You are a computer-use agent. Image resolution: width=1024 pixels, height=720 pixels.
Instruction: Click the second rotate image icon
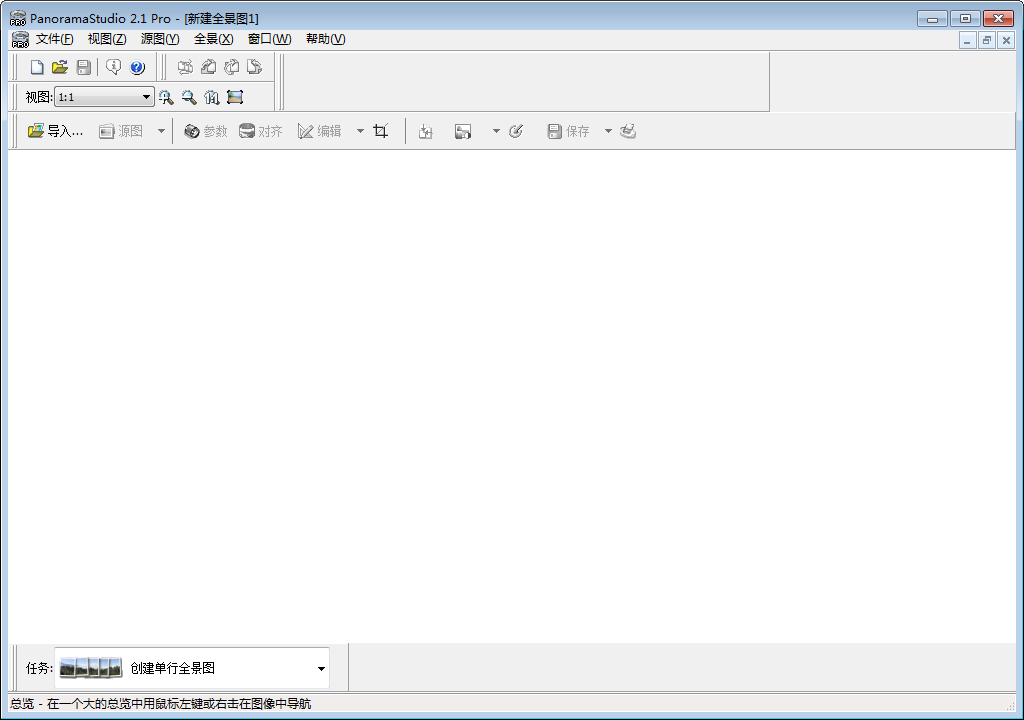(208, 67)
